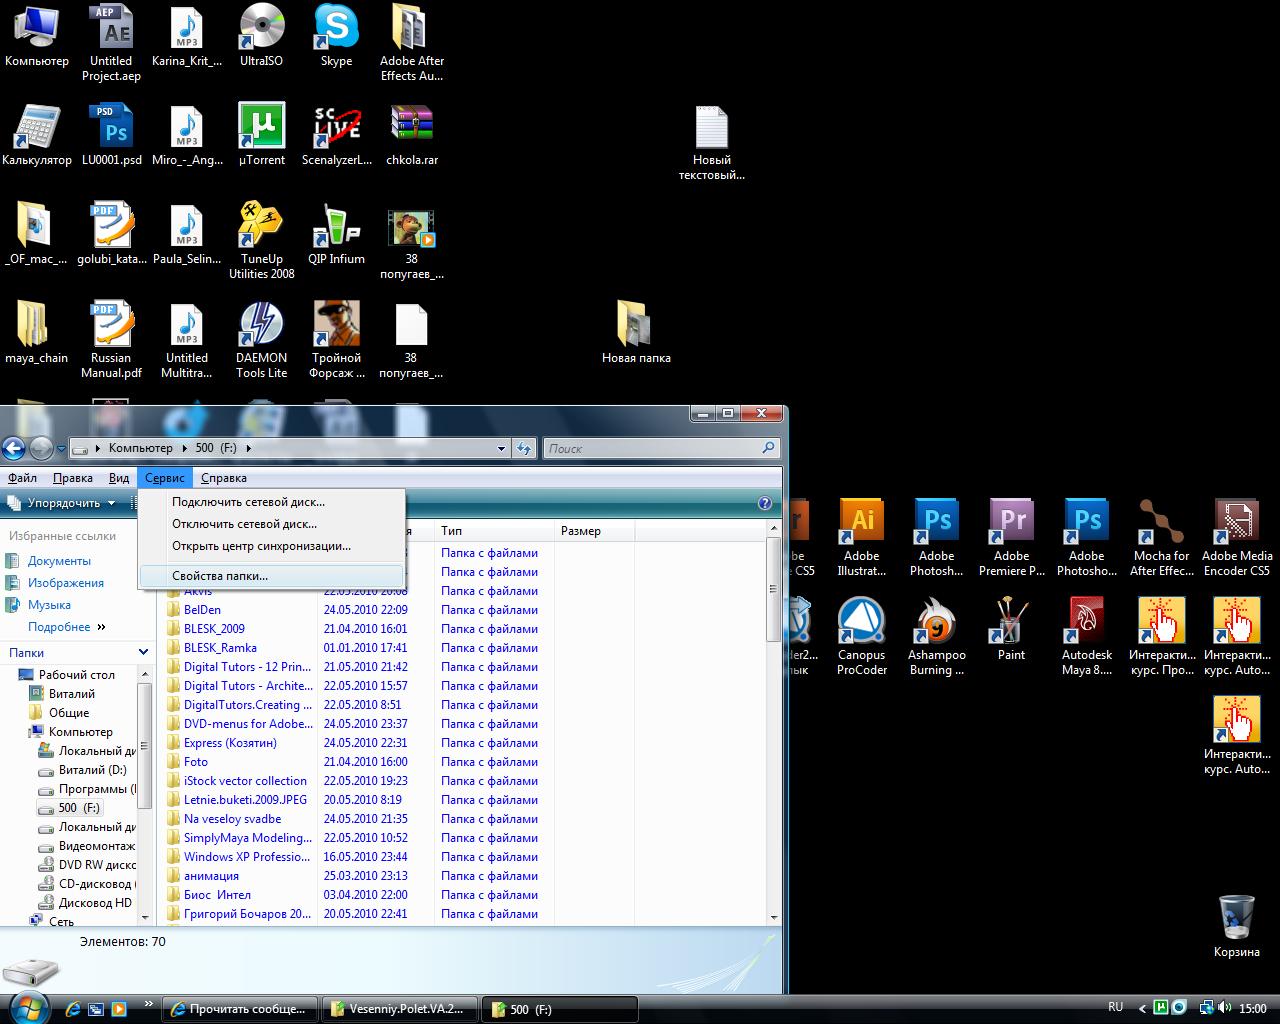Sort files by the Тип column
Image resolution: width=1280 pixels, height=1024 pixels.
click(x=494, y=531)
